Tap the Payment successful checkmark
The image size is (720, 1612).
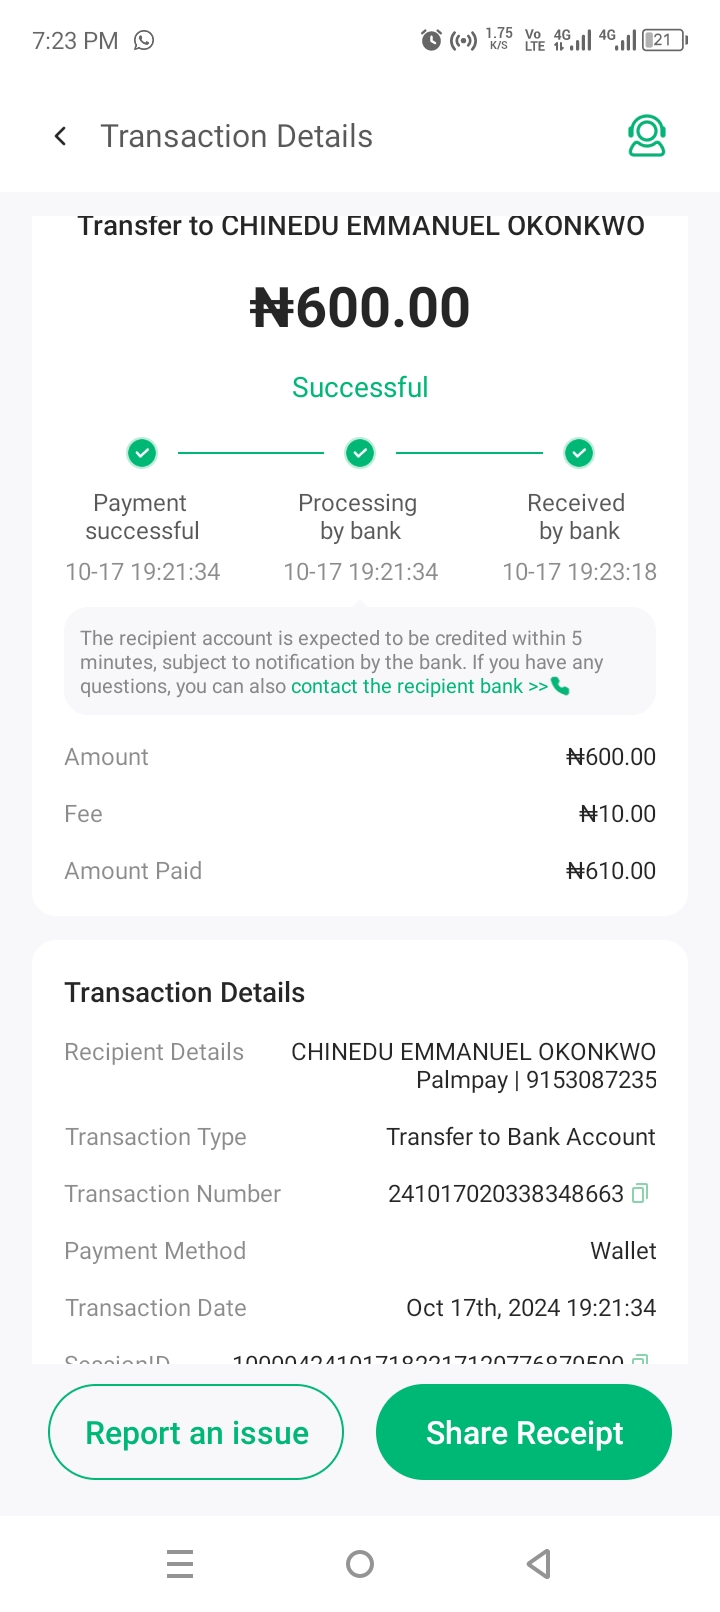pyautogui.click(x=142, y=453)
